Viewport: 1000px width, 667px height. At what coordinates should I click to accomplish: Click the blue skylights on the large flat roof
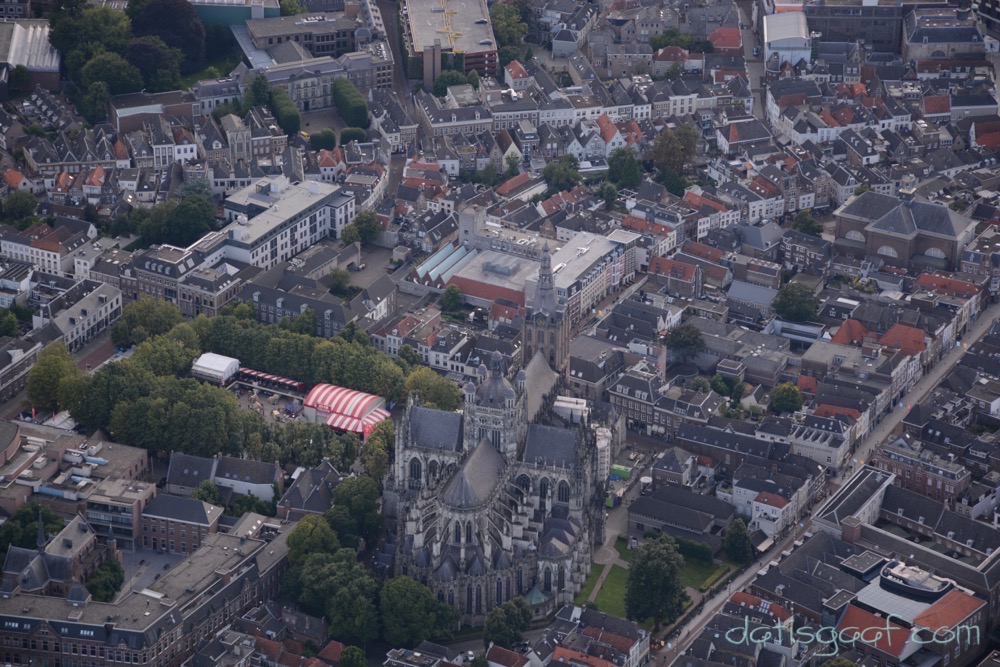(x=445, y=262)
